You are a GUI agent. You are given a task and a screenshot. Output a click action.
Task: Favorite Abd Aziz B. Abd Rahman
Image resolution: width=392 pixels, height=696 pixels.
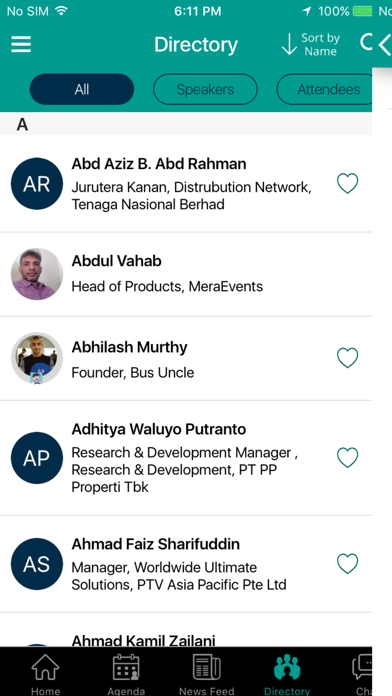pos(347,183)
